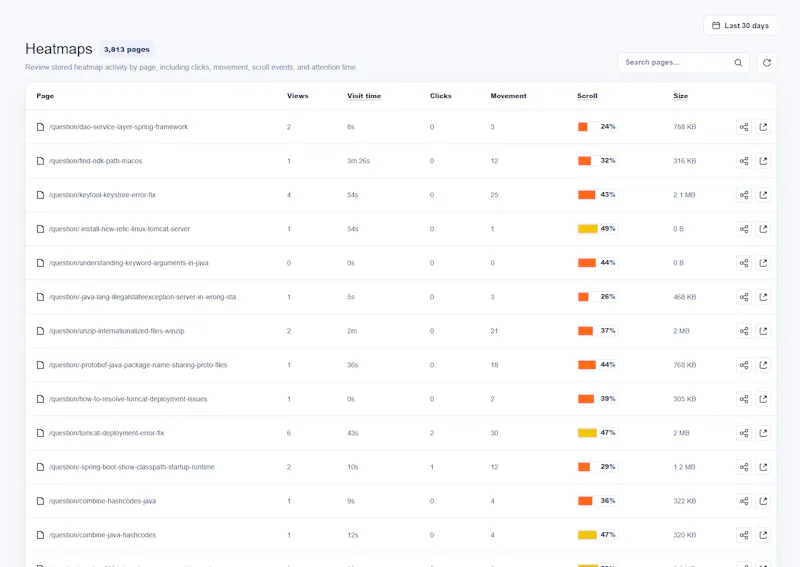Open /question/combine-java-hashcodes page link
The width and height of the screenshot is (800, 567).
coord(102,535)
